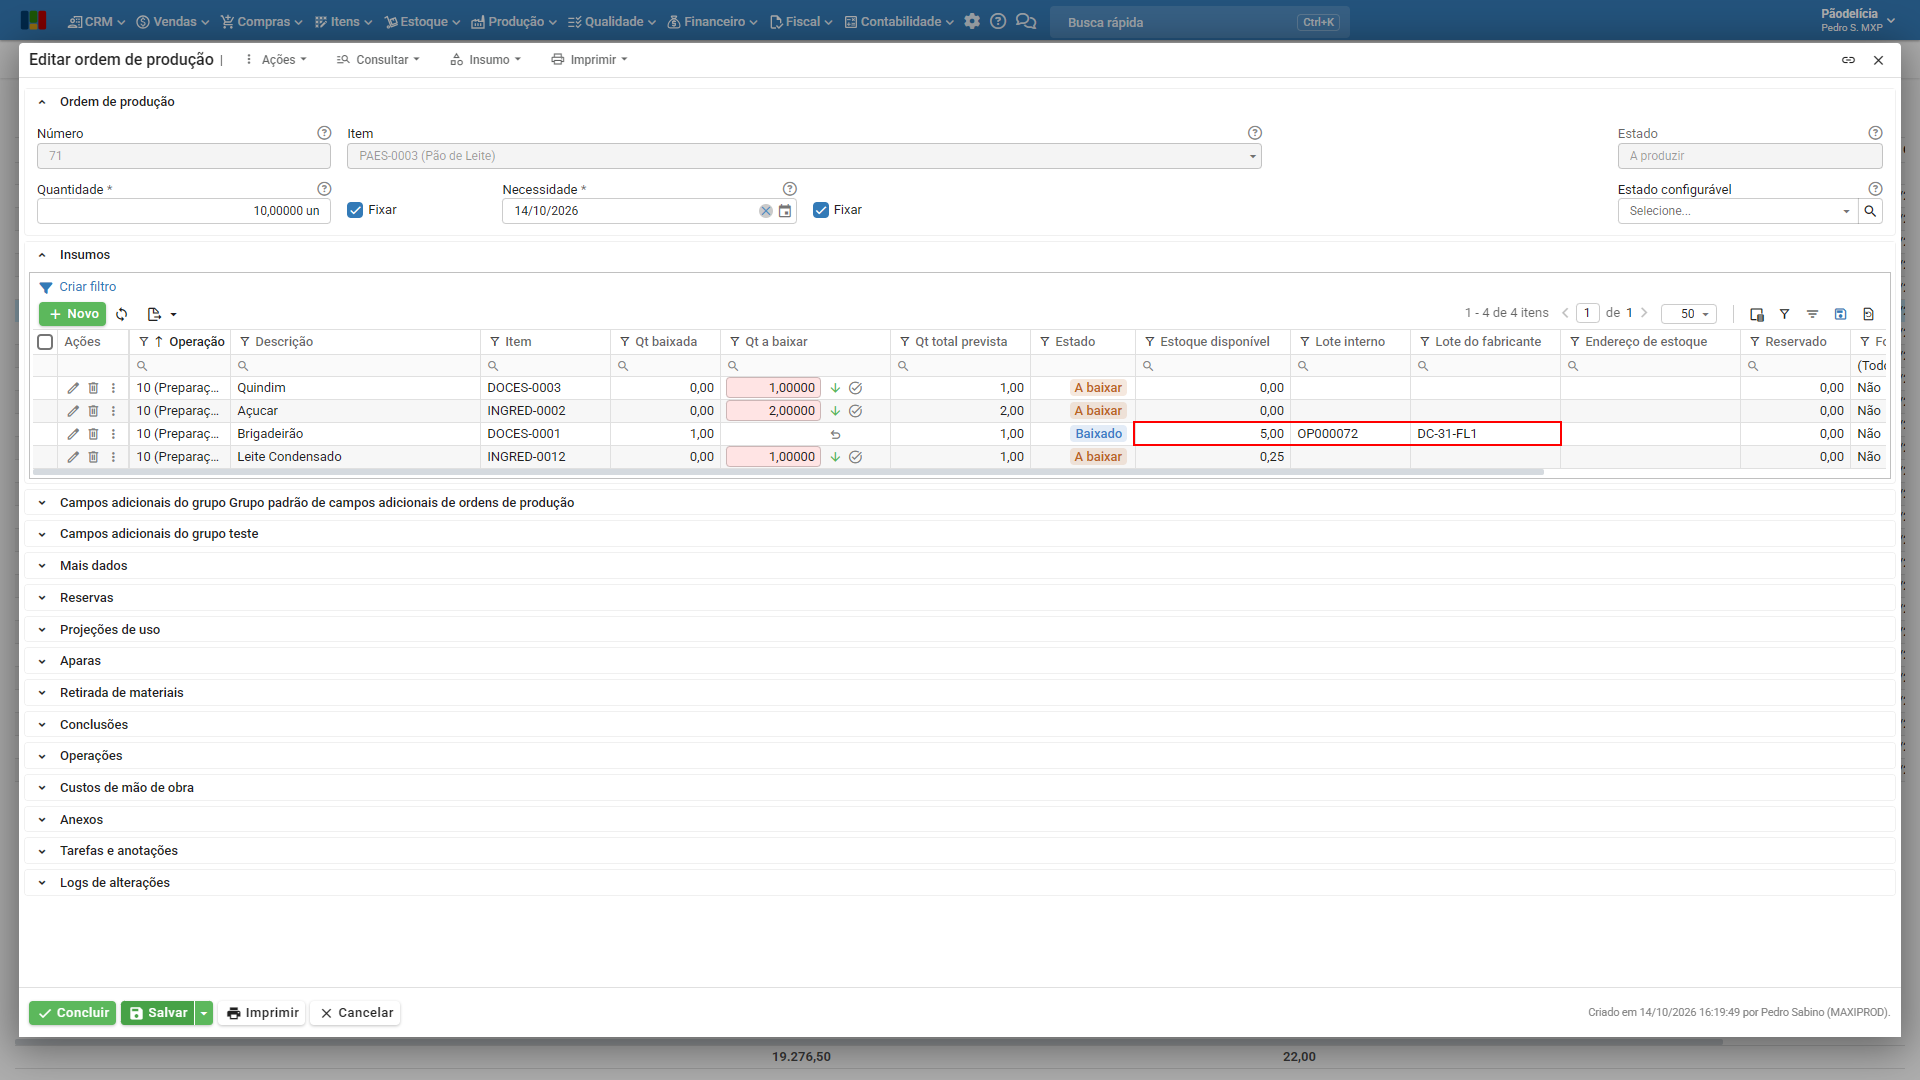Open the settings gear in top bar

[972, 21]
